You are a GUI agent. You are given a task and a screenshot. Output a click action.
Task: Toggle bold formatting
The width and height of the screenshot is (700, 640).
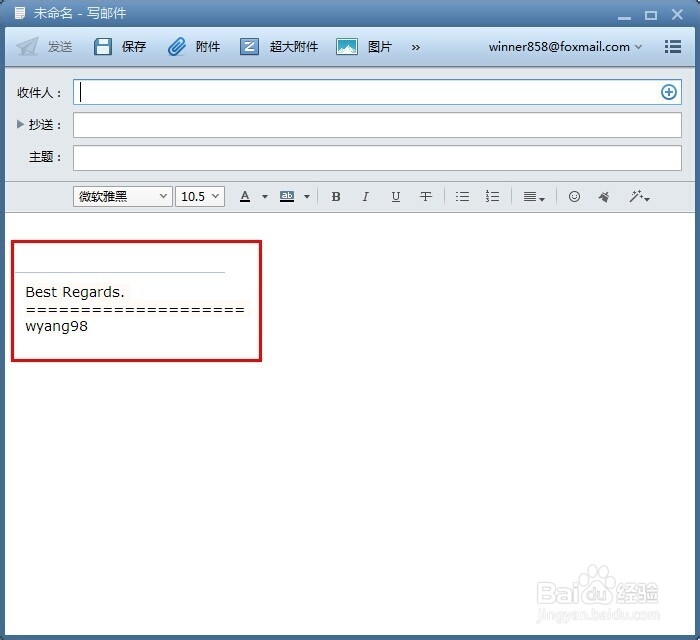pos(336,197)
